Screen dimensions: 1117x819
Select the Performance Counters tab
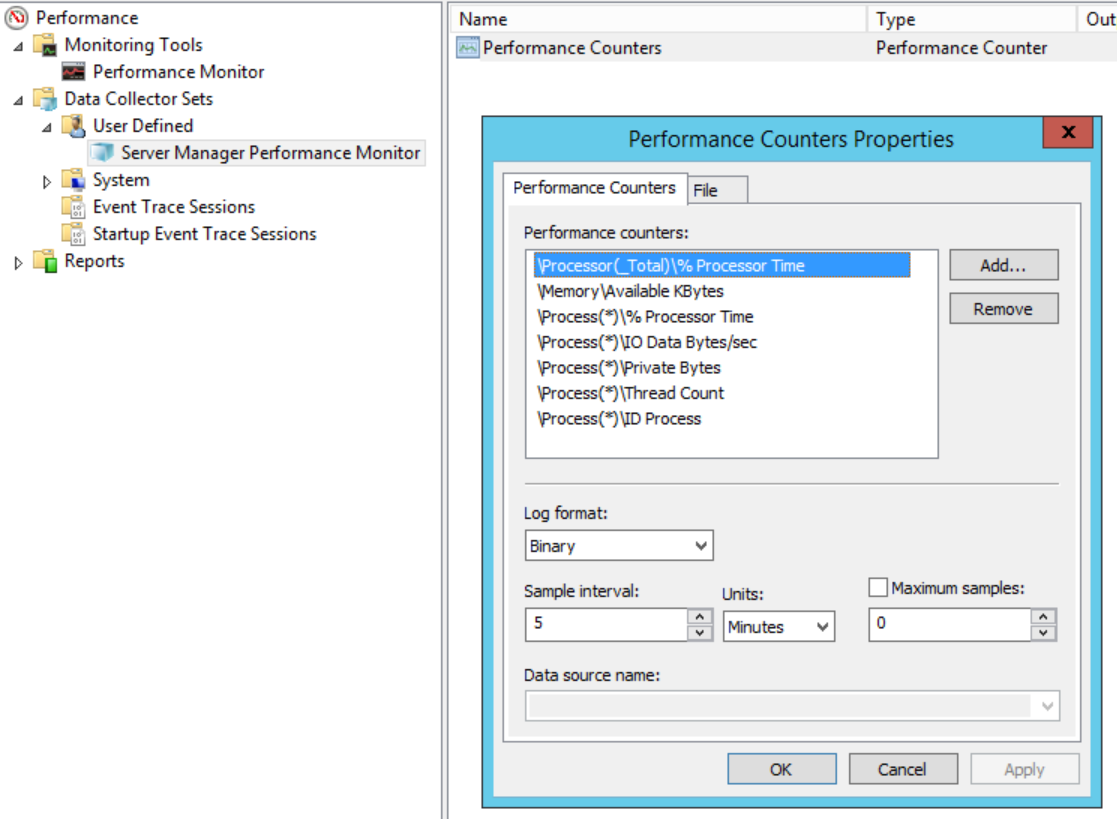pyautogui.click(x=594, y=188)
